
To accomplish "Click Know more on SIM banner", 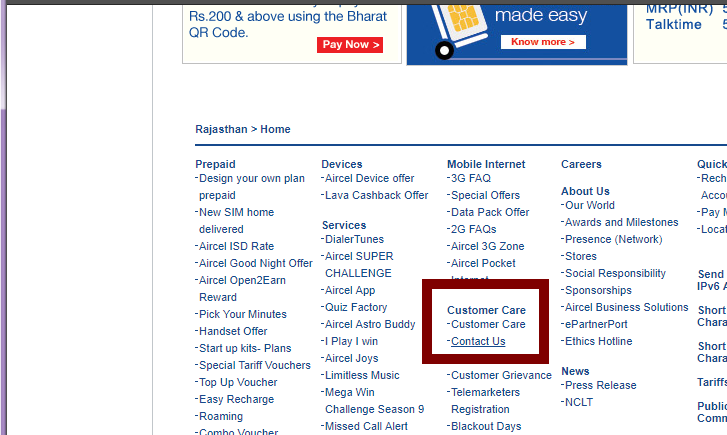I will 543,42.
